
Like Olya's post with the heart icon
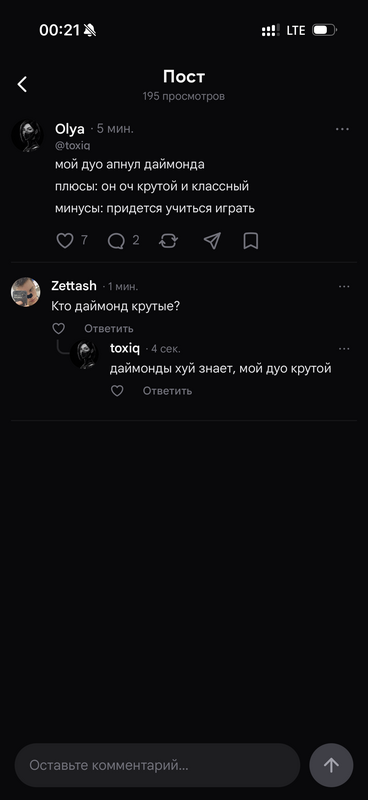click(x=65, y=241)
